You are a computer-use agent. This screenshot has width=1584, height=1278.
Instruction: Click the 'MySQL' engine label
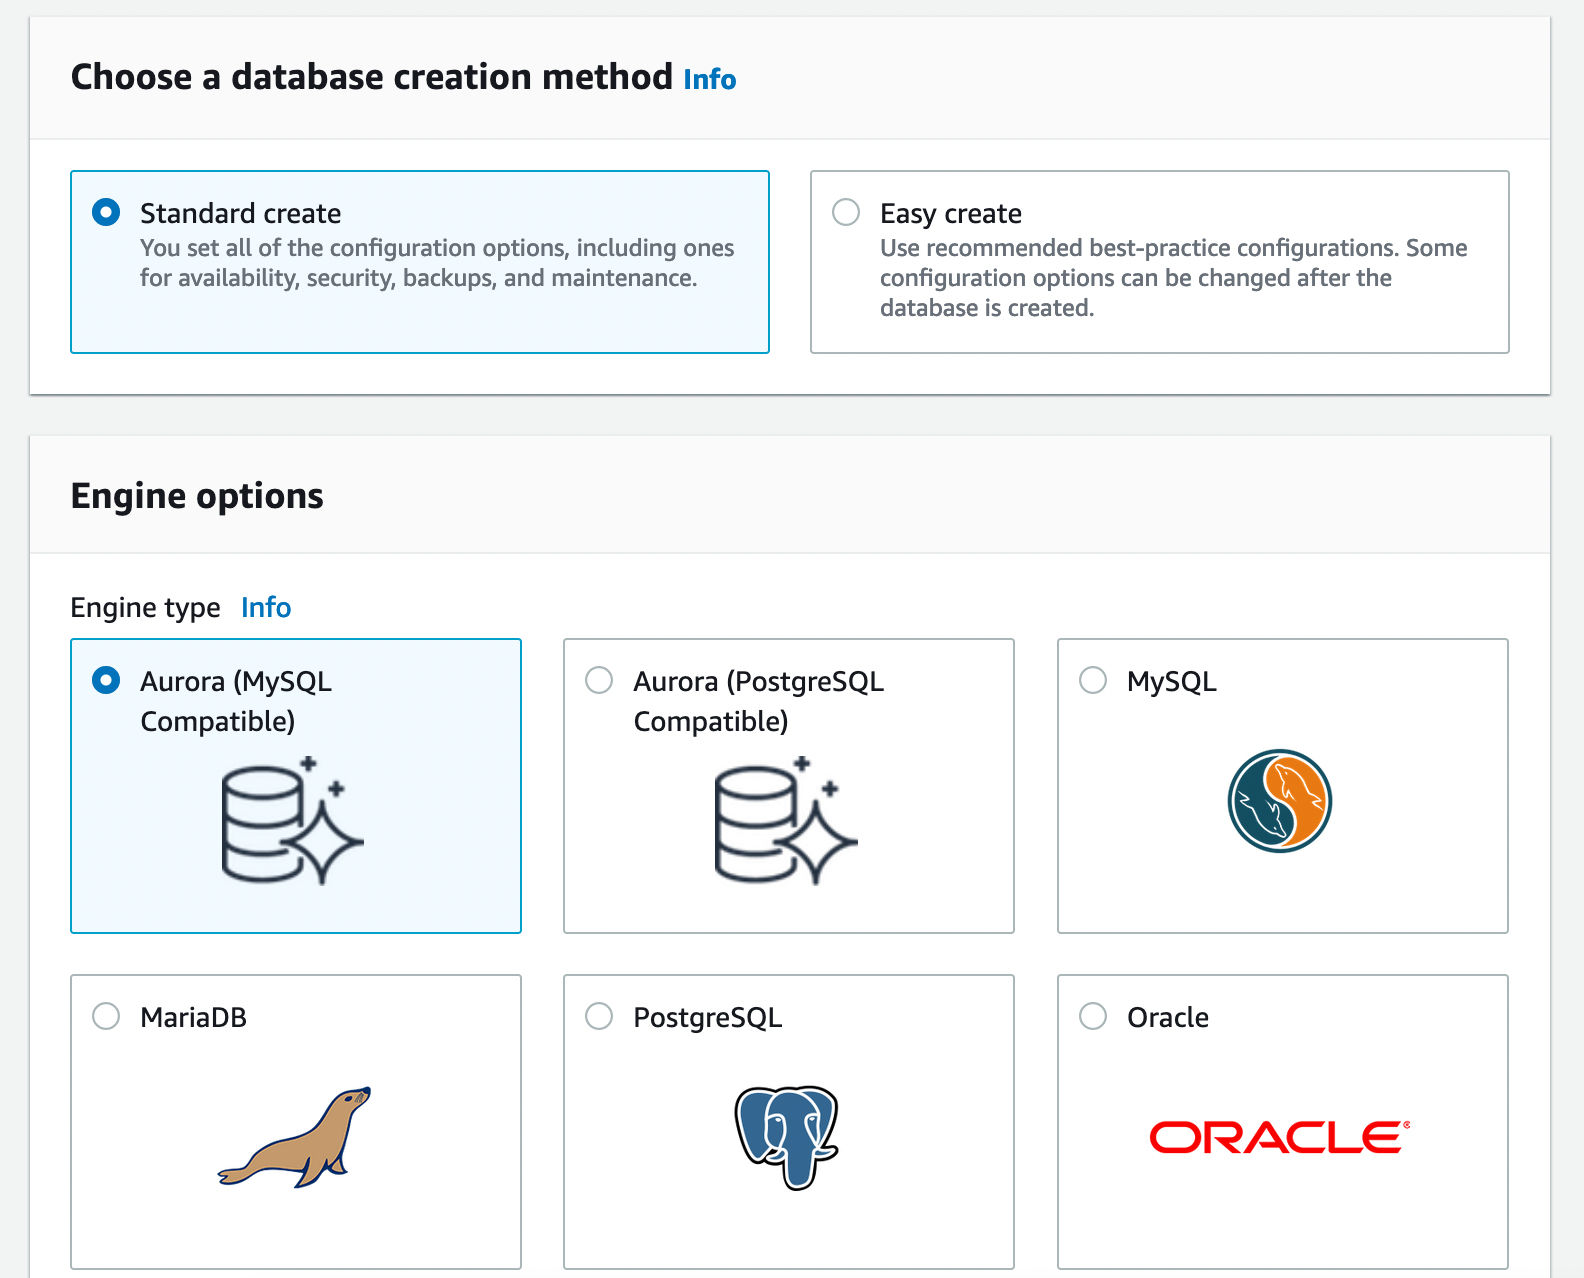click(1172, 681)
